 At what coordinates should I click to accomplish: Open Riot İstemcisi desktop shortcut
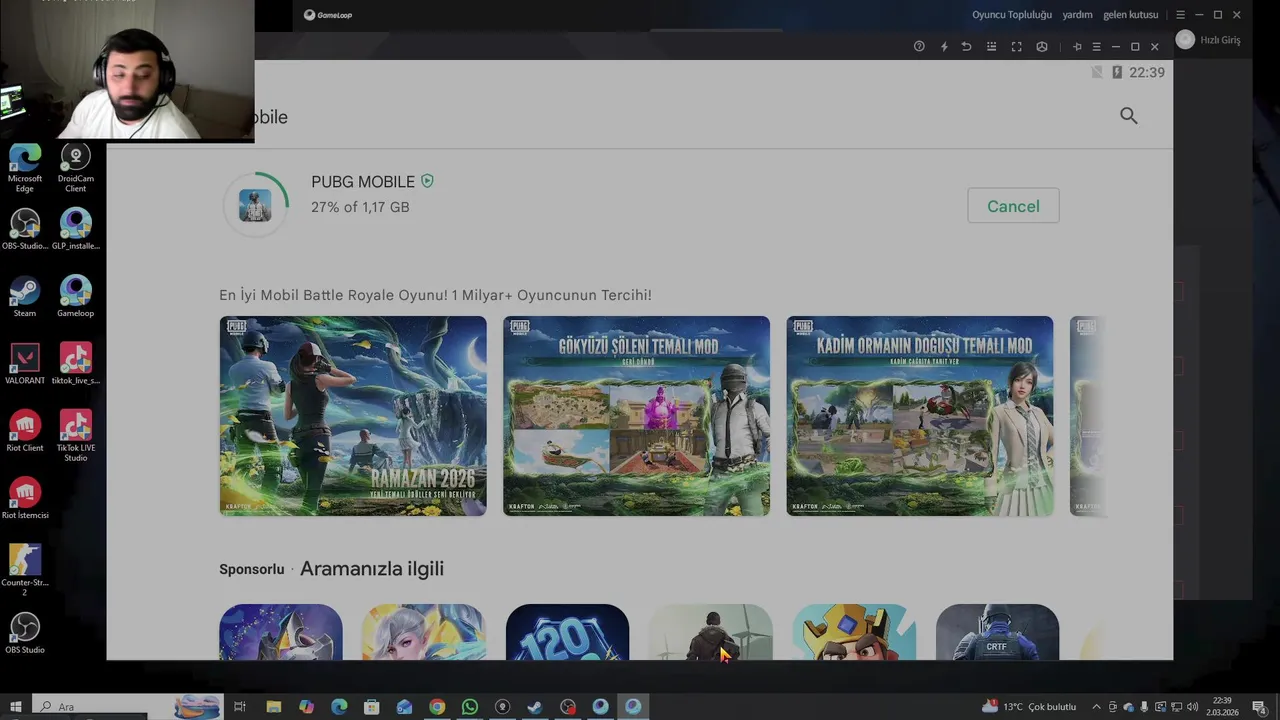click(x=25, y=499)
